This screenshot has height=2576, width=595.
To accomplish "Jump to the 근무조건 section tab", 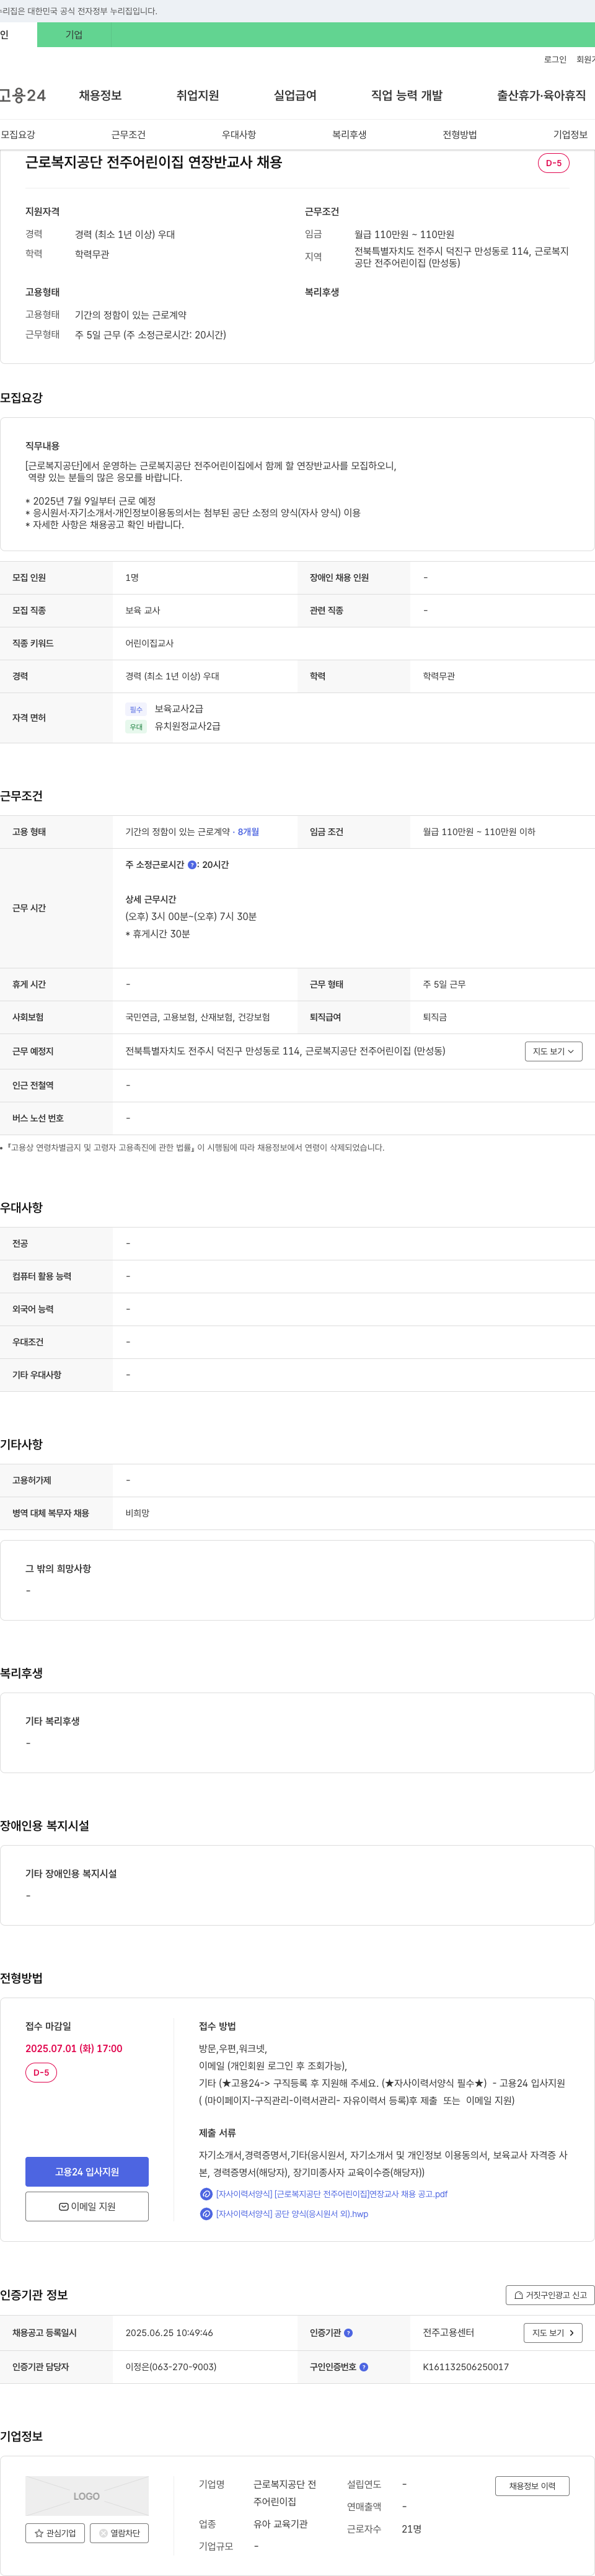I will (128, 134).
